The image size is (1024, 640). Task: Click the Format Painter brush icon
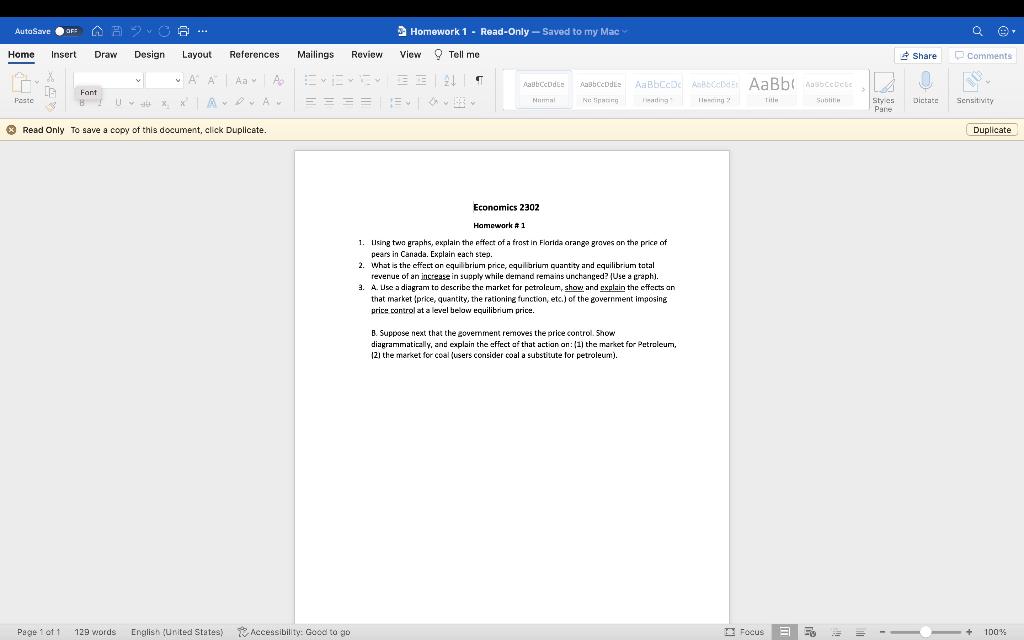(x=50, y=106)
